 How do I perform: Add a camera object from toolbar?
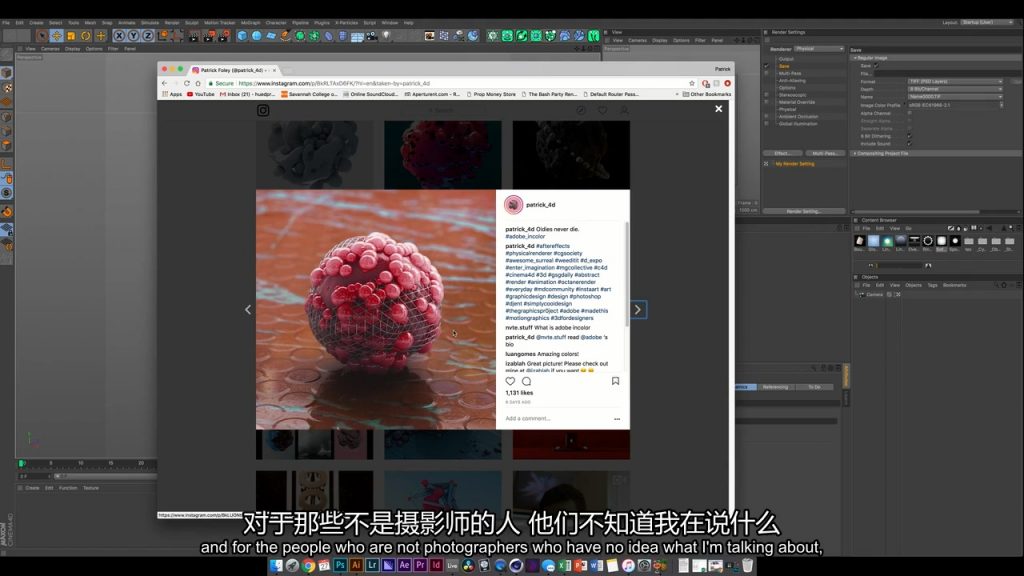click(x=372, y=36)
